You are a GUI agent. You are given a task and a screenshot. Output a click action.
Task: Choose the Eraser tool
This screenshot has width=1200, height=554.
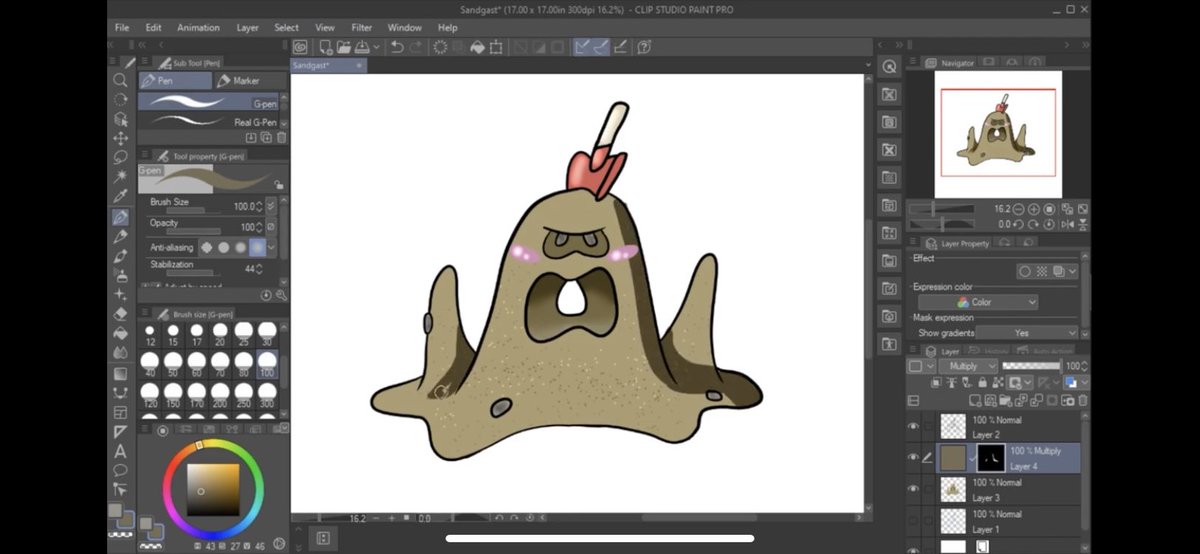pyautogui.click(x=120, y=314)
